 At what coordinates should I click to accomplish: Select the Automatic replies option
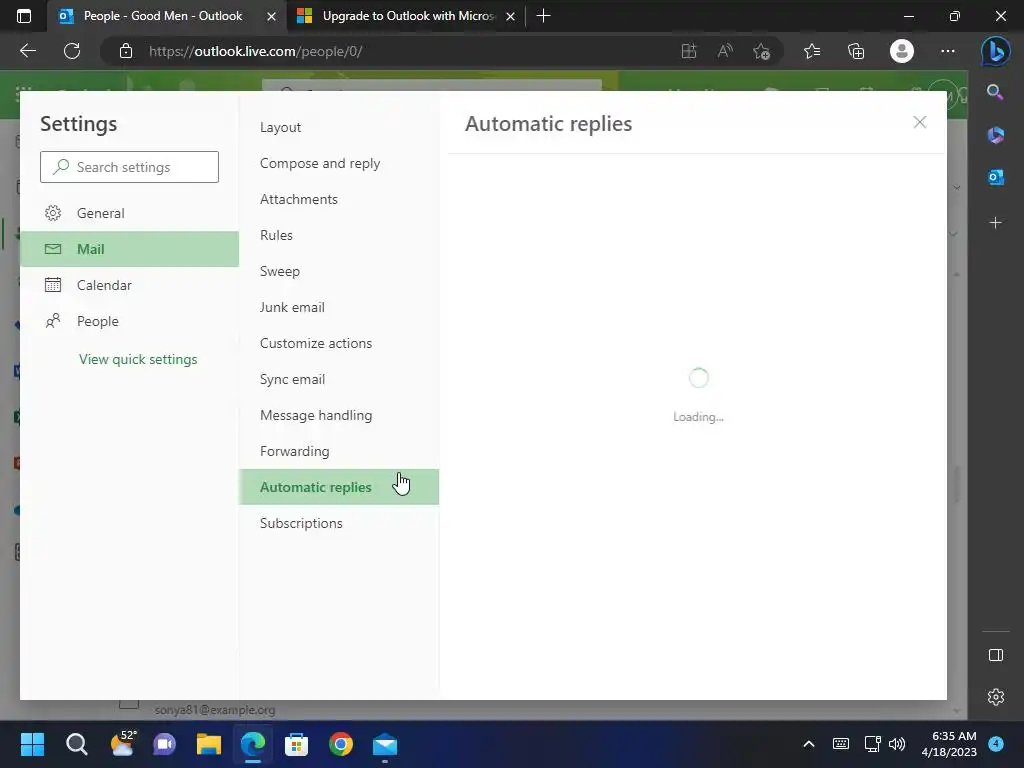tap(338, 487)
